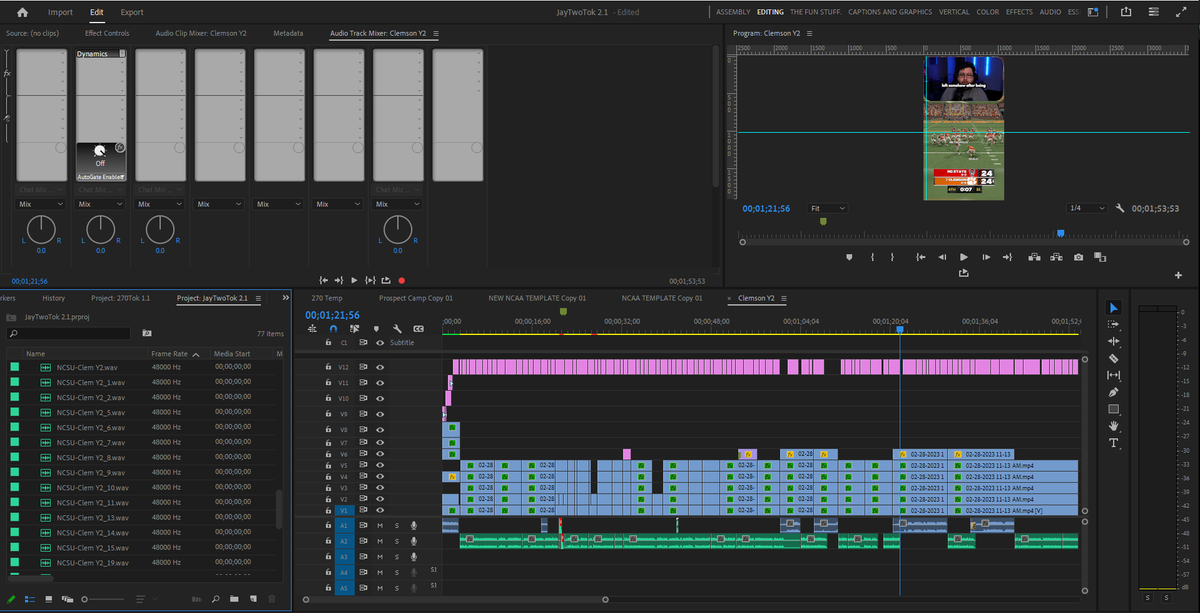Click Export Frame camera icon

pyautogui.click(x=1078, y=257)
